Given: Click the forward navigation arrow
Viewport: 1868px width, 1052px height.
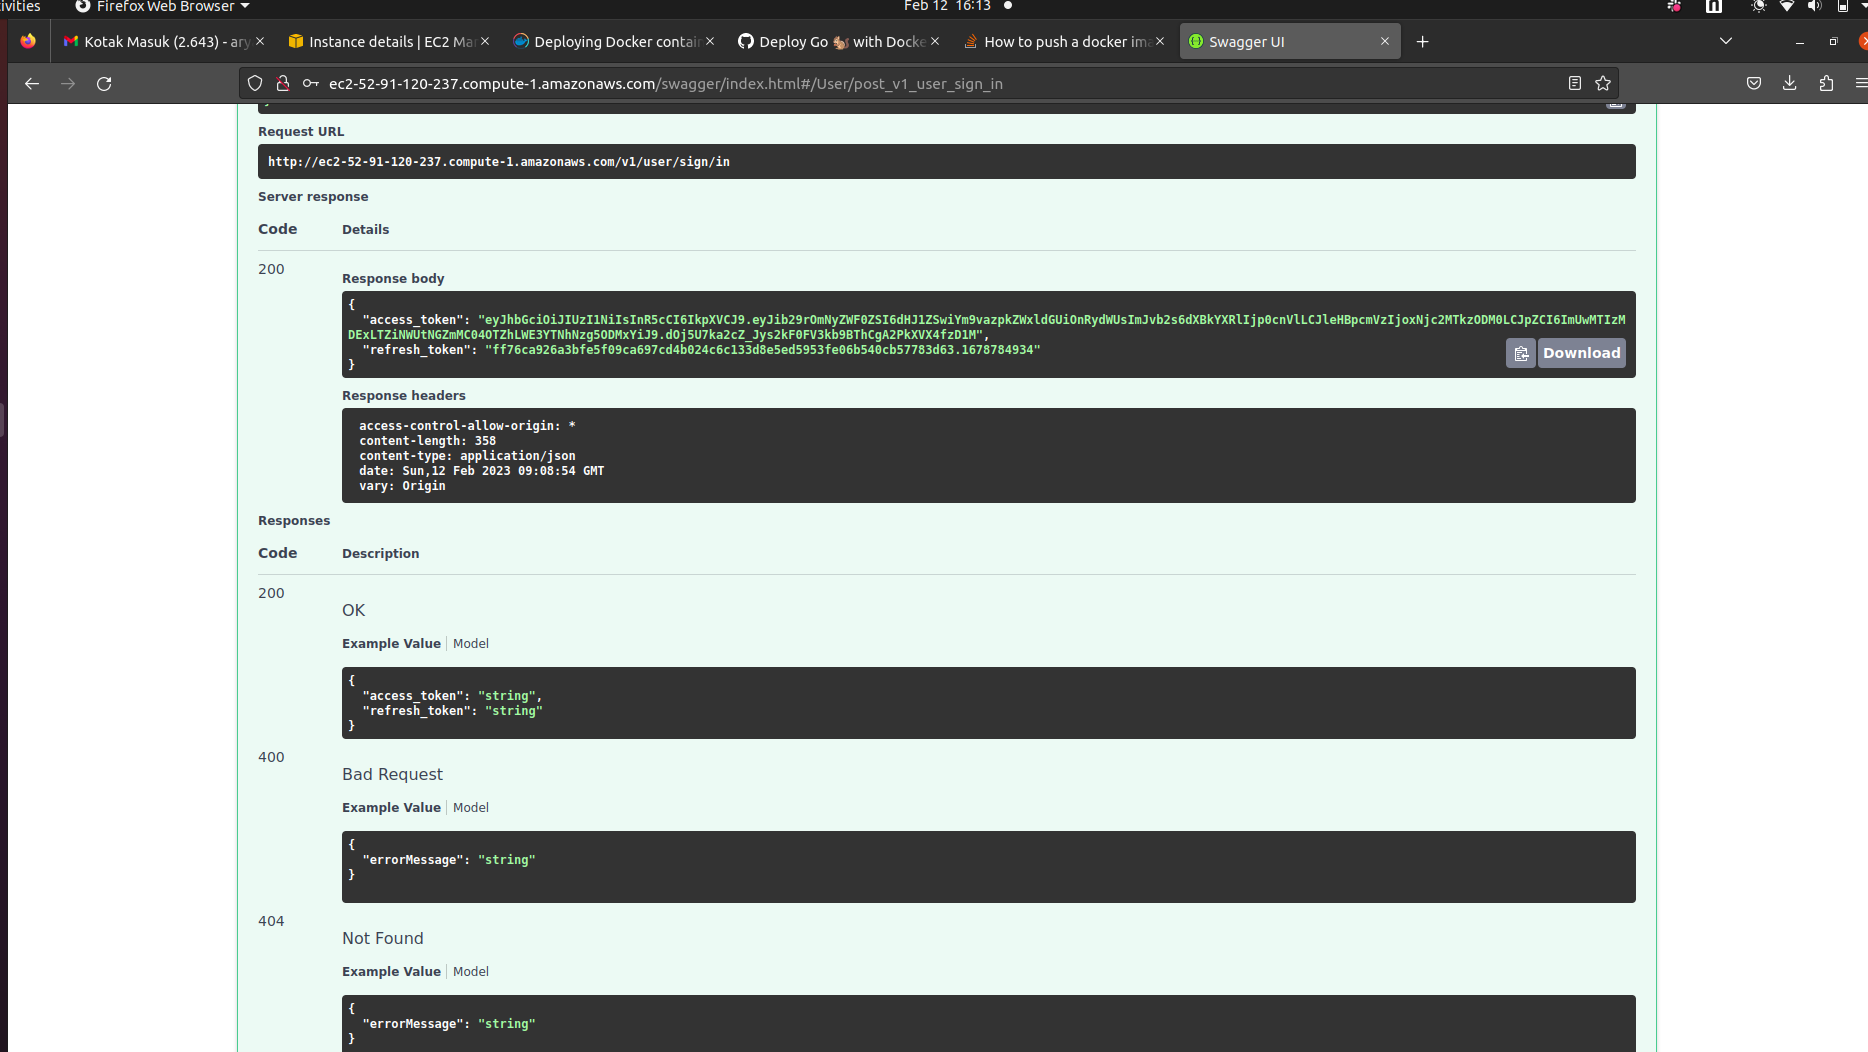Looking at the screenshot, I should click(x=68, y=84).
